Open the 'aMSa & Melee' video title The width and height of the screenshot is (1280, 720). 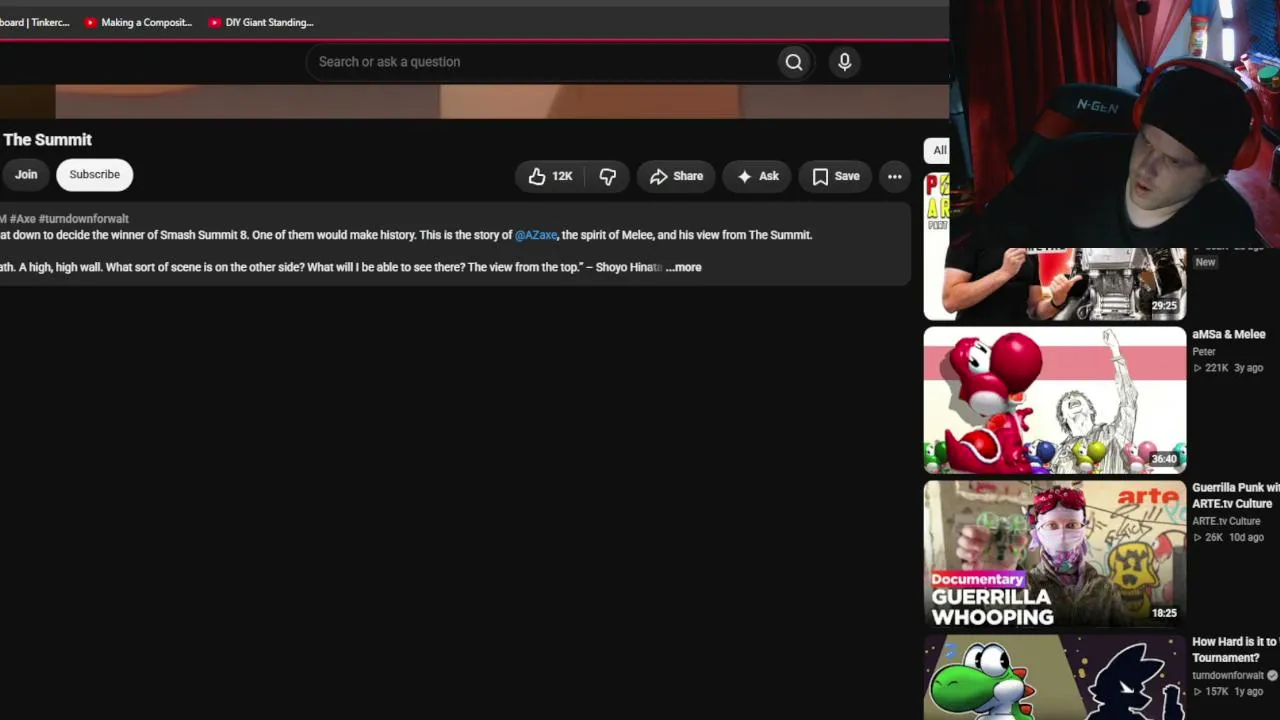coord(1229,334)
